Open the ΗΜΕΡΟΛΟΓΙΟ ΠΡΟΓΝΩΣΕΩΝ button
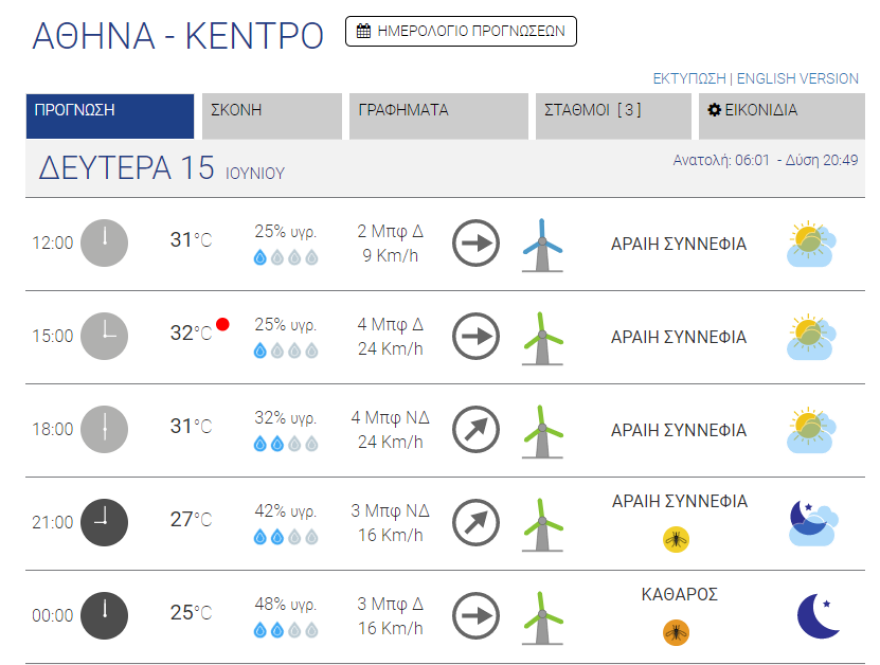880x665 pixels. (460, 31)
